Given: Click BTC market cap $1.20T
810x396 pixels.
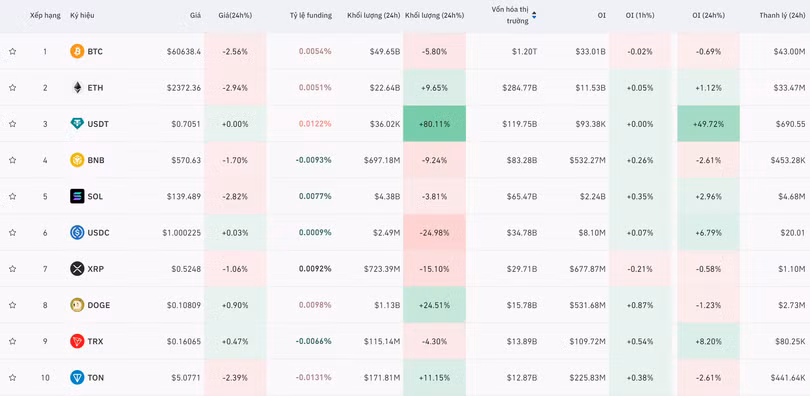Looking at the screenshot, I should [x=523, y=52].
